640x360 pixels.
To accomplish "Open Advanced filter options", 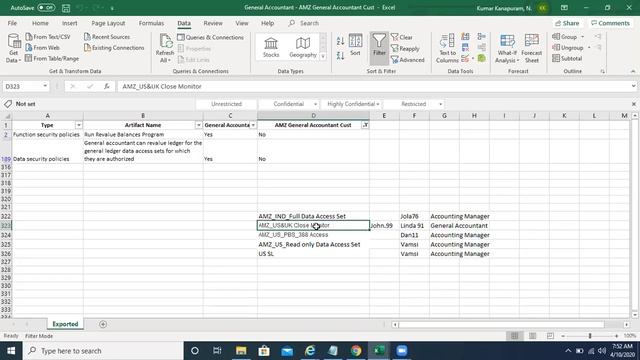I will [408, 60].
